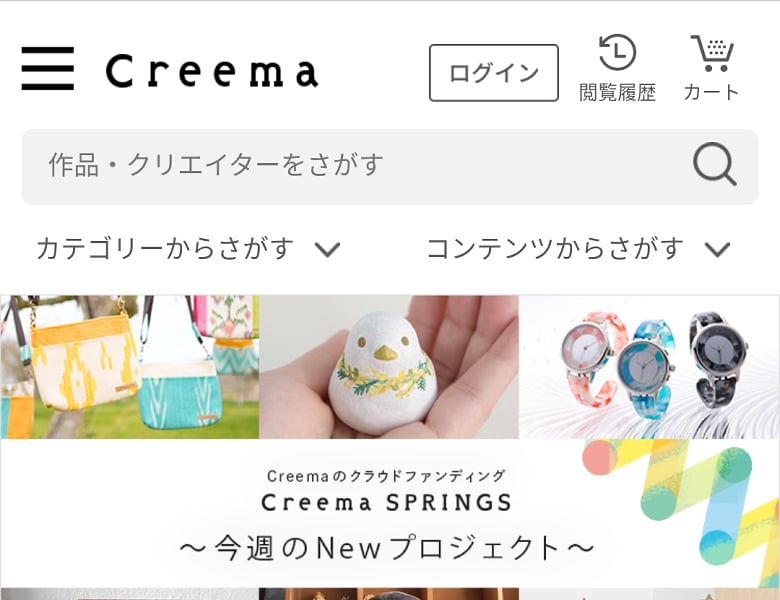
Task: Expand カテゴリーからさがす menu
Action: point(189,249)
